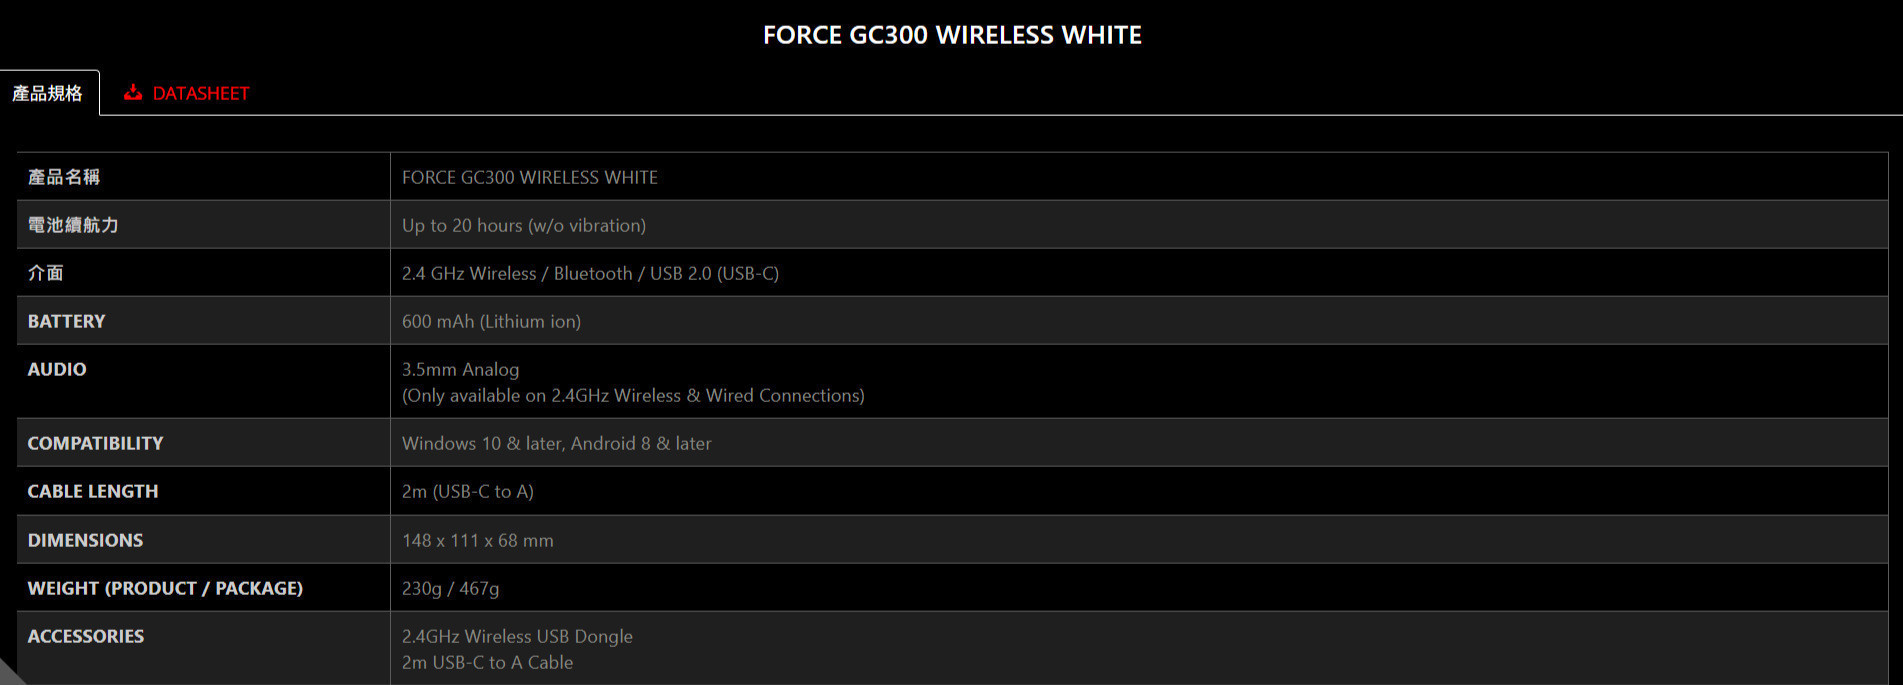The image size is (1903, 685).
Task: Click the FORCE GC300 WIRELESS WHITE page heading
Action: 951,35
